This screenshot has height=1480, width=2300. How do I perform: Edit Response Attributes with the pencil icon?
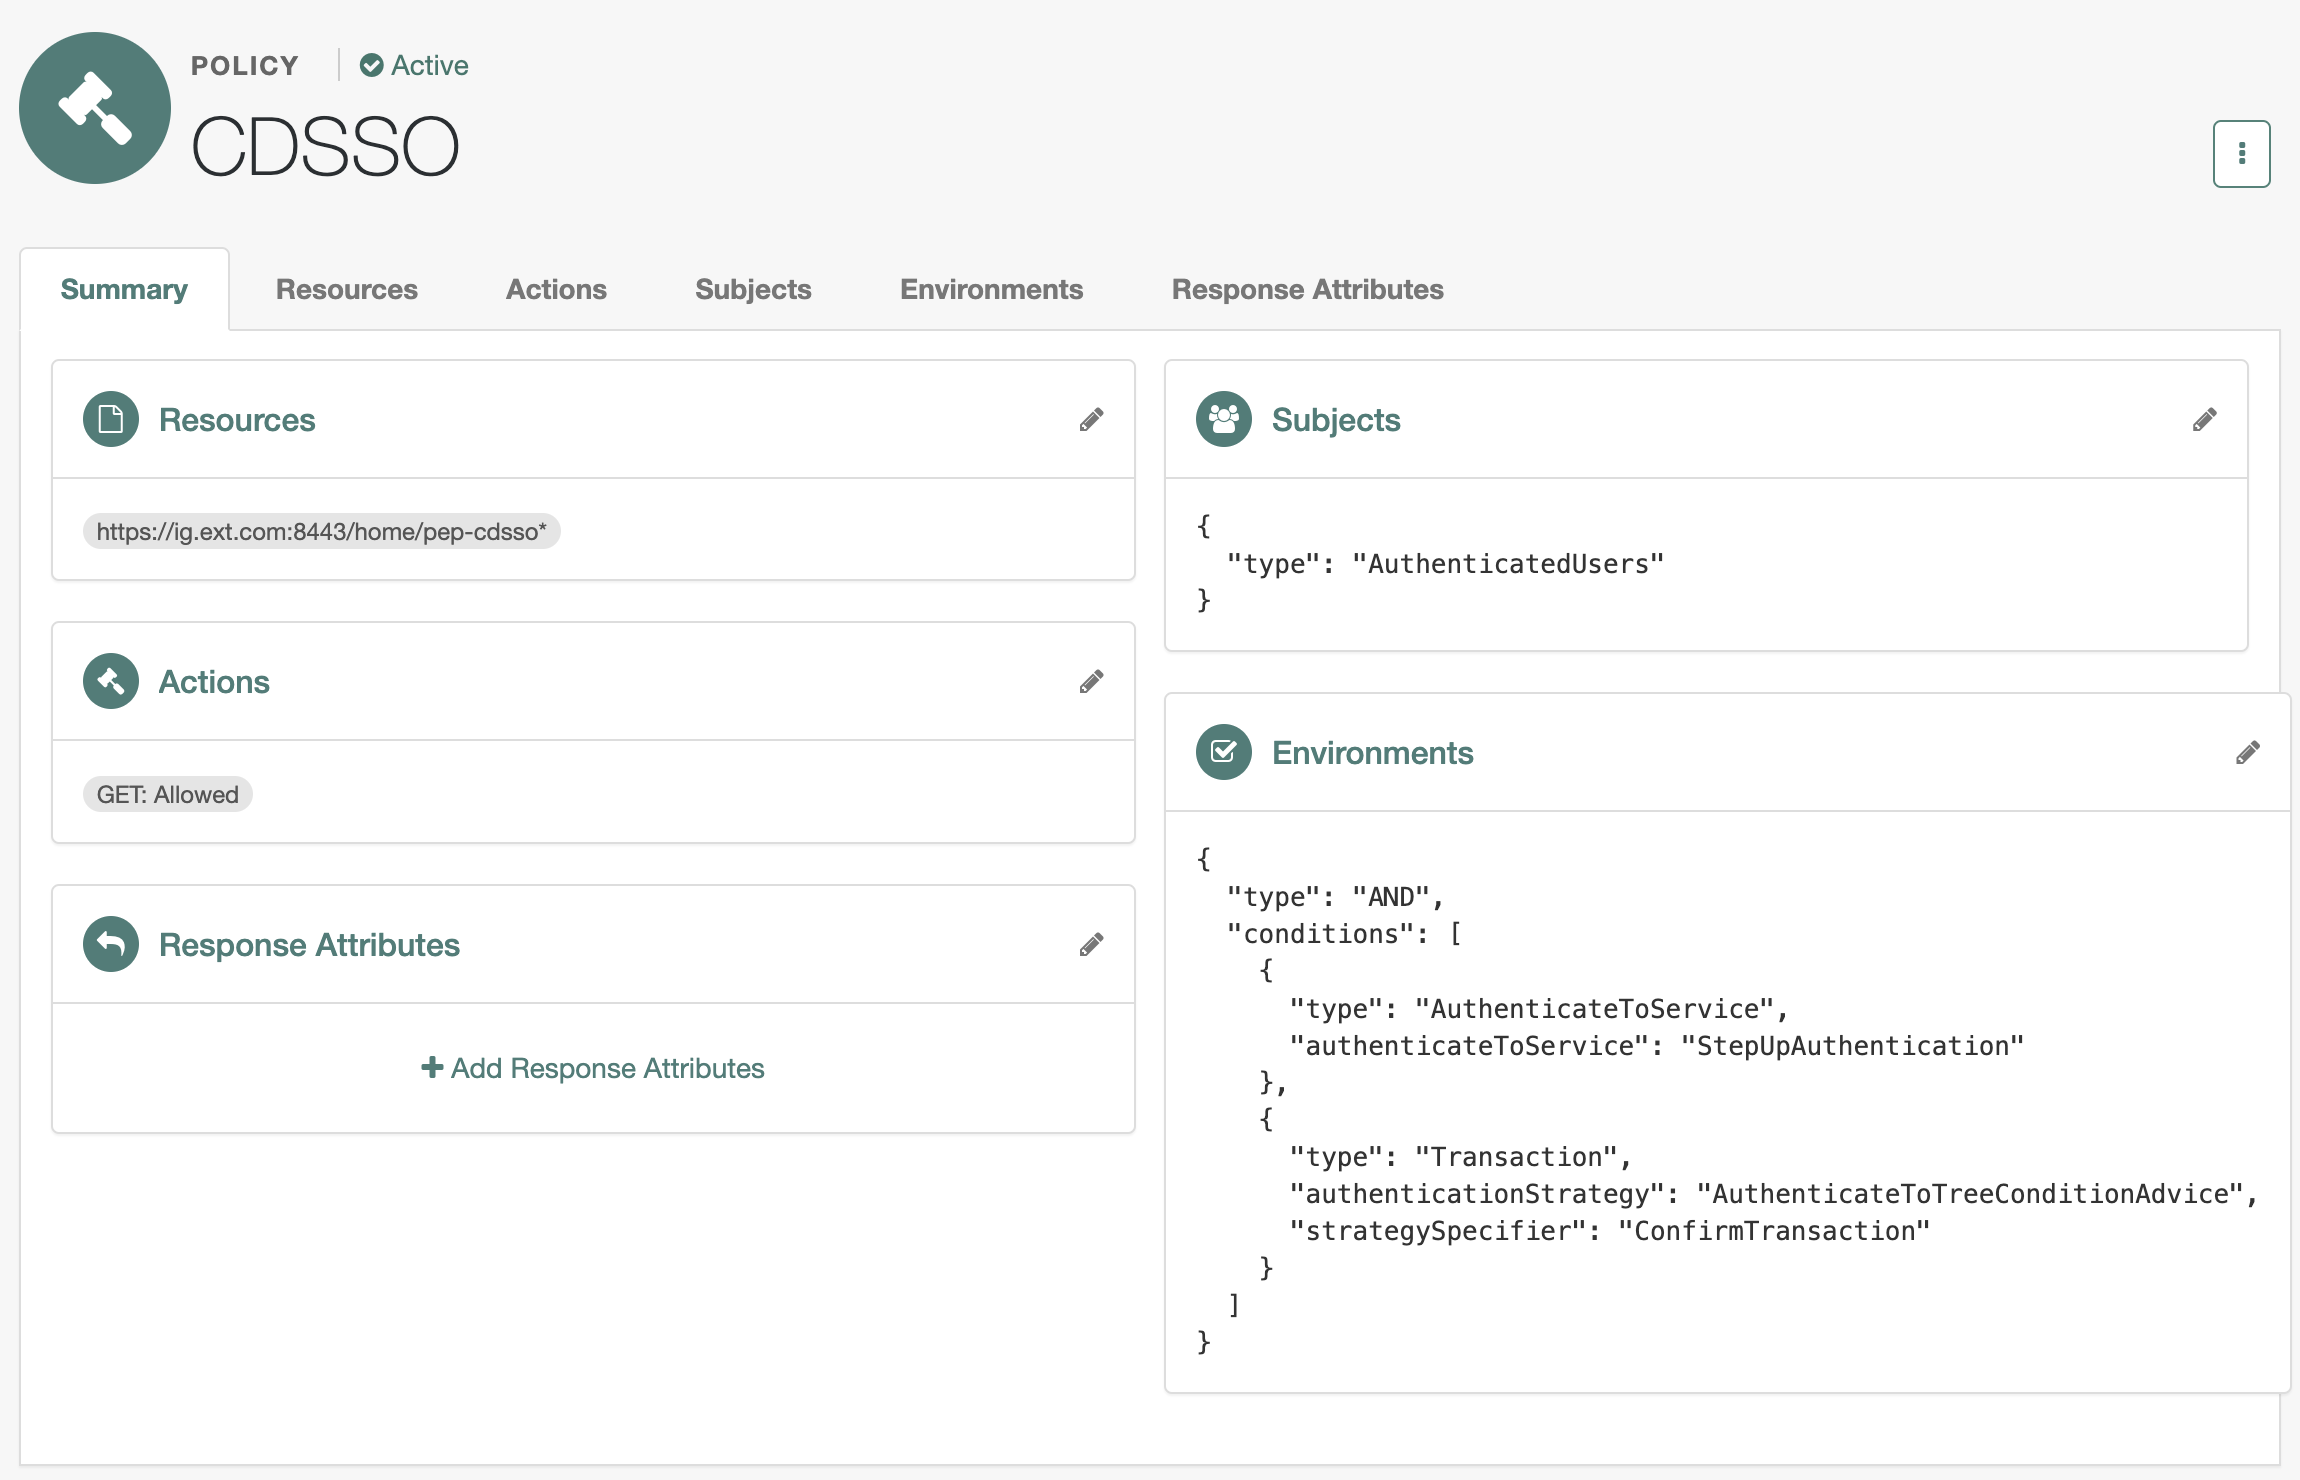pos(1091,945)
